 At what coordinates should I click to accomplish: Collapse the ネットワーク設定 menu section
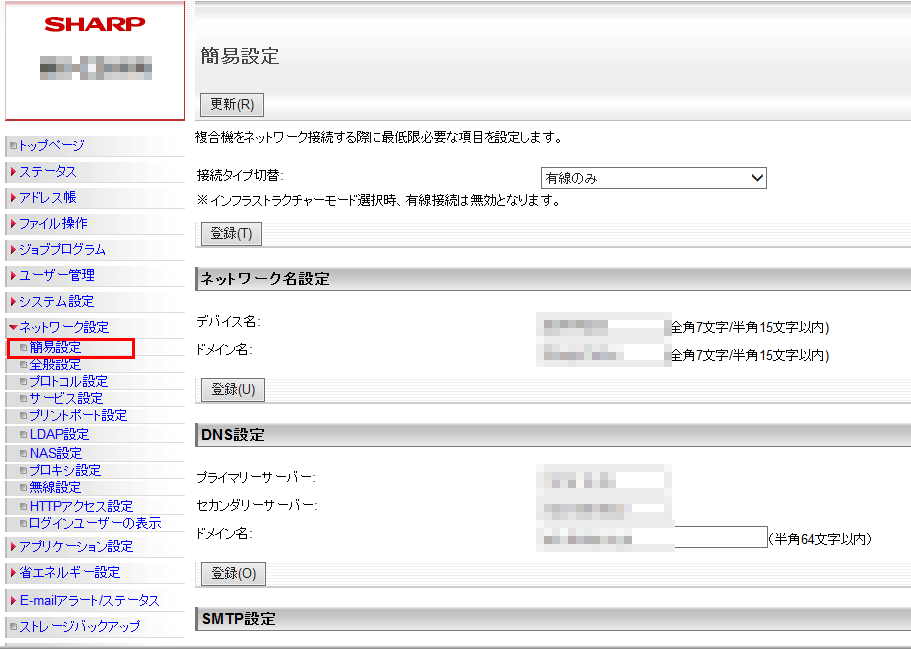(x=63, y=327)
